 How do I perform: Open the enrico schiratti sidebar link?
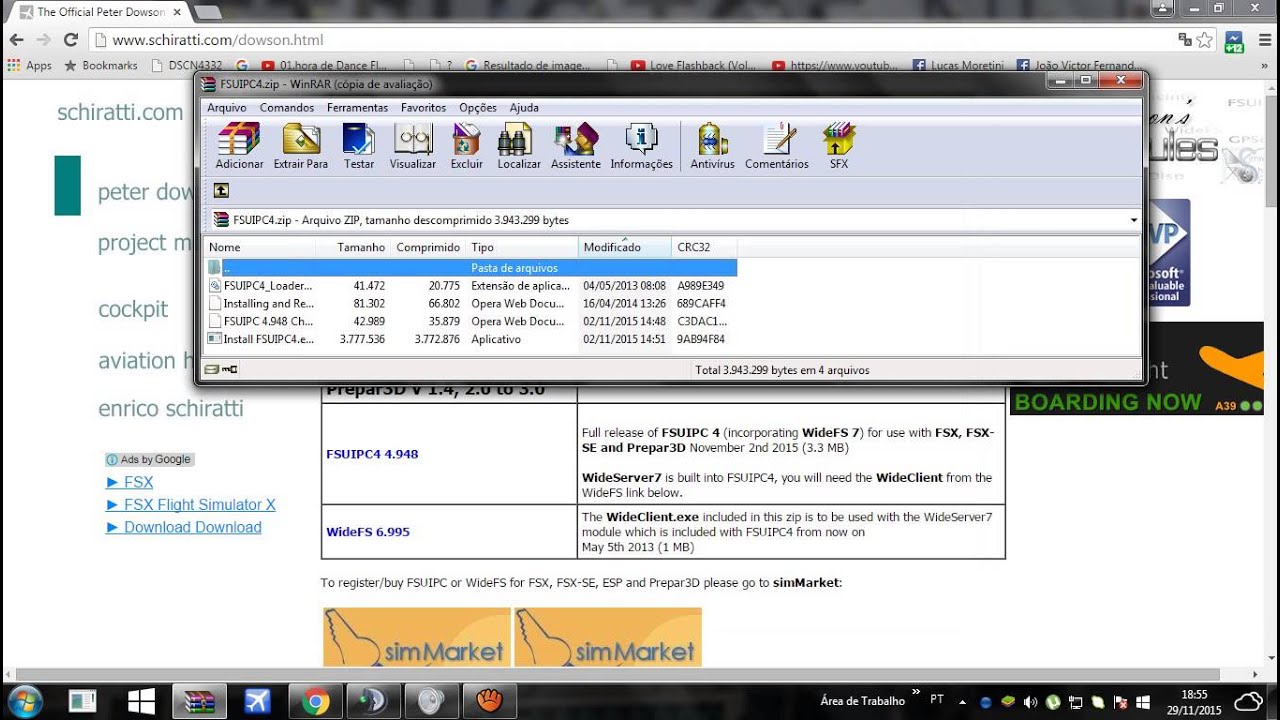(171, 408)
